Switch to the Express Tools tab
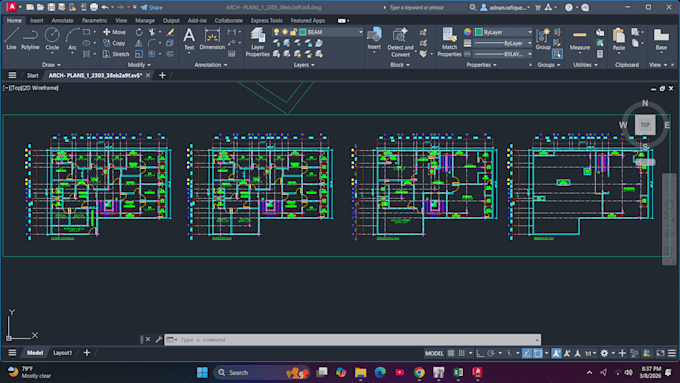680x383 pixels. coord(266,20)
